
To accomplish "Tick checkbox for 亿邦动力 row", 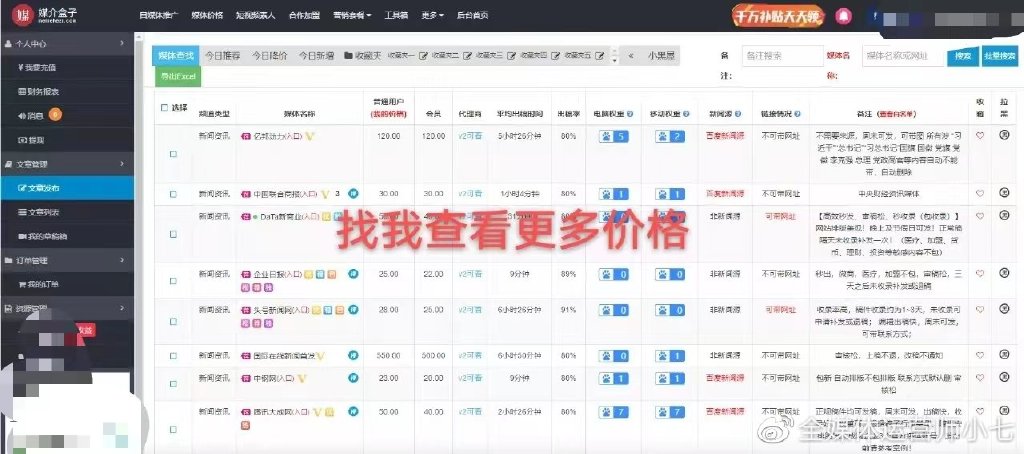I will [173, 154].
